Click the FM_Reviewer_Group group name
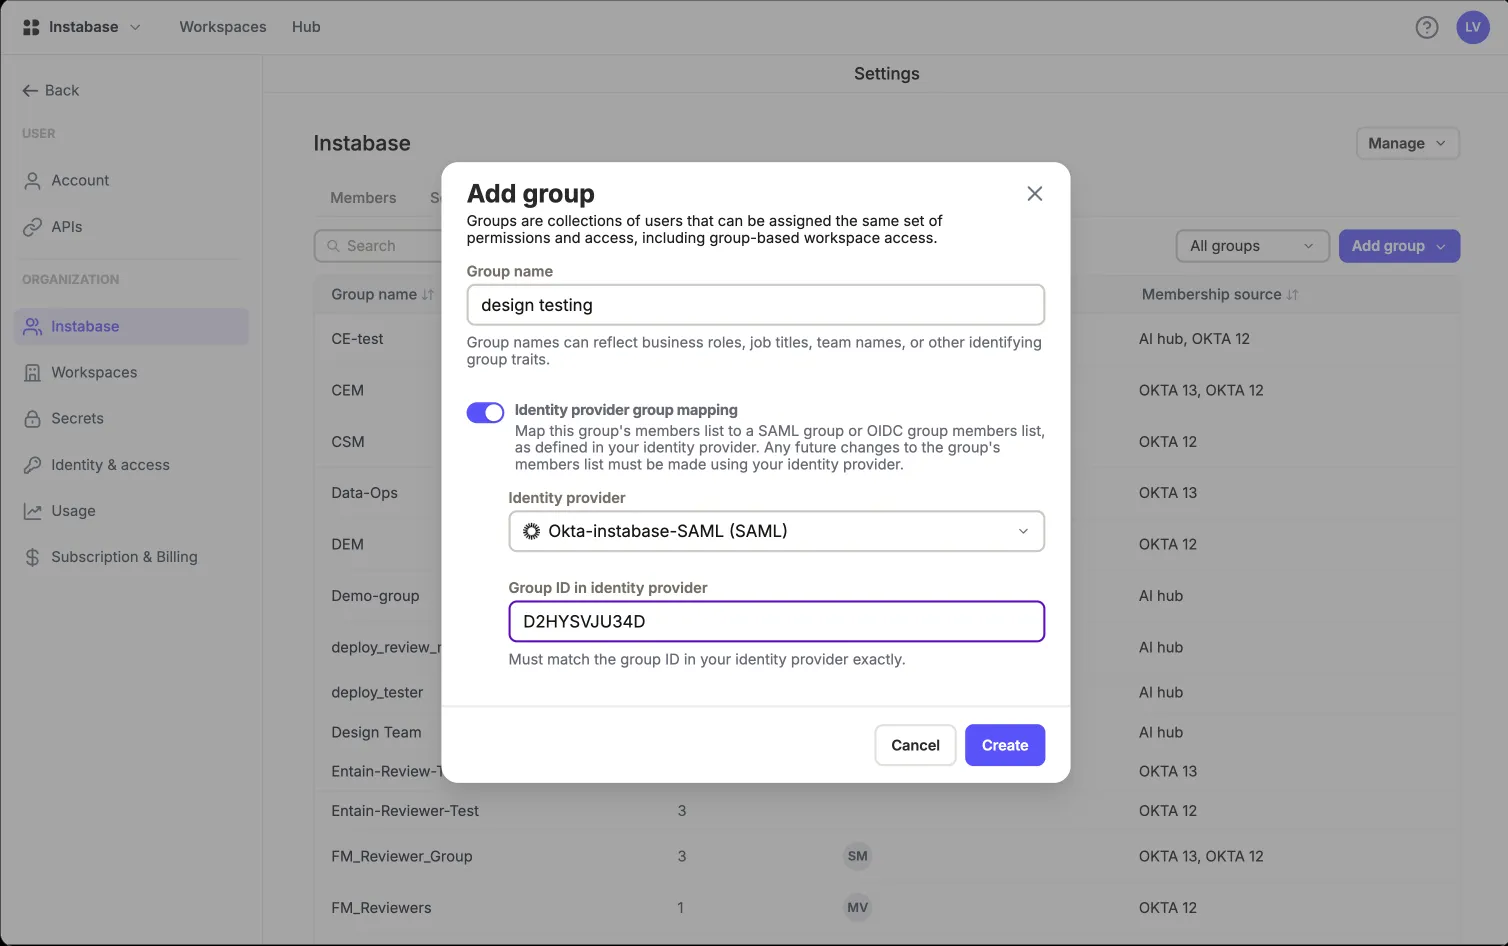This screenshot has height=946, width=1508. [x=402, y=857]
